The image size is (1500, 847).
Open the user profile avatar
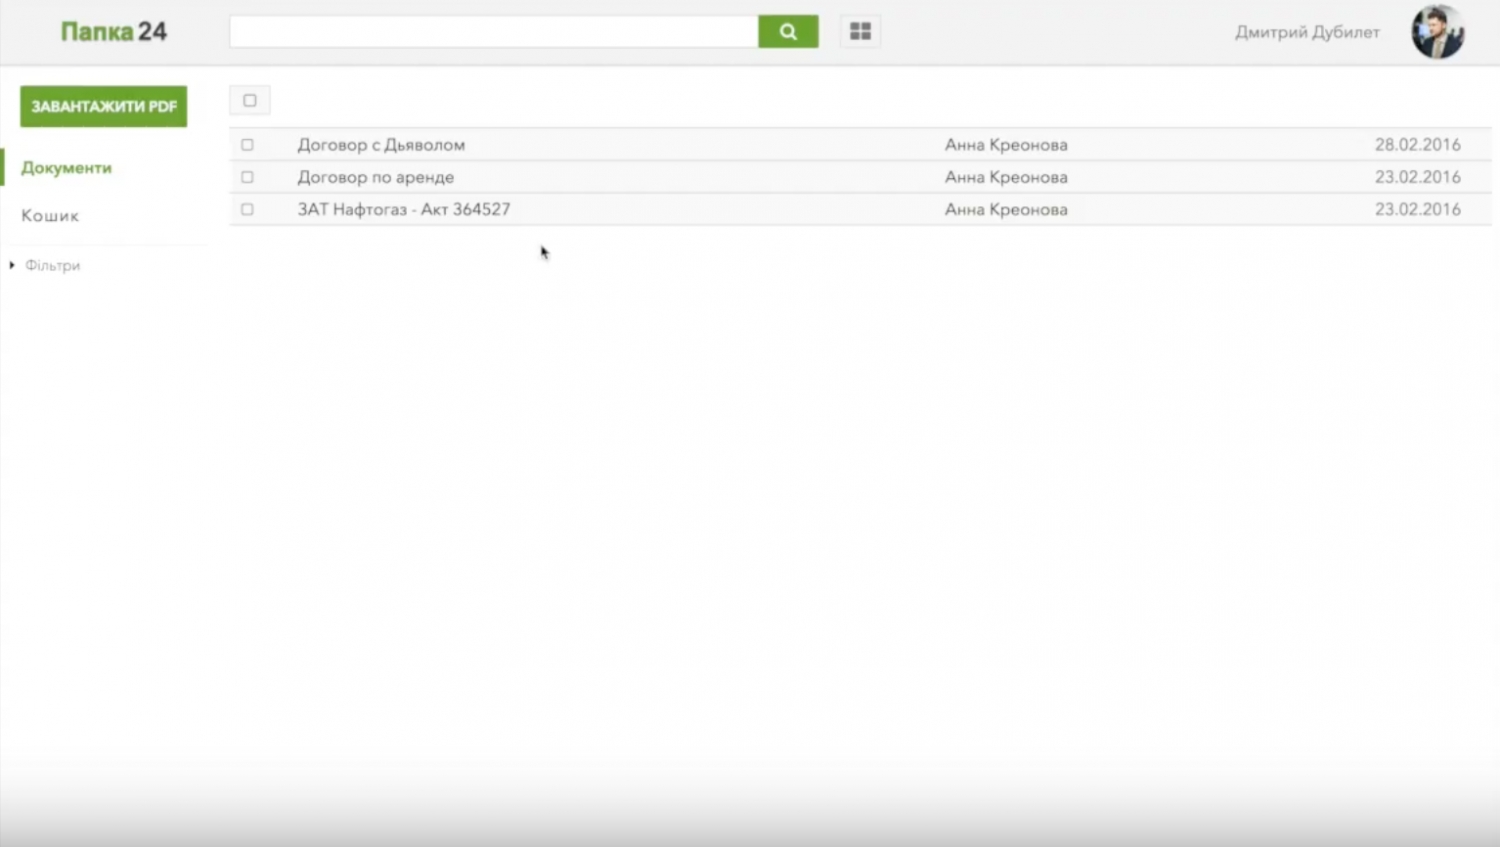[x=1437, y=32]
